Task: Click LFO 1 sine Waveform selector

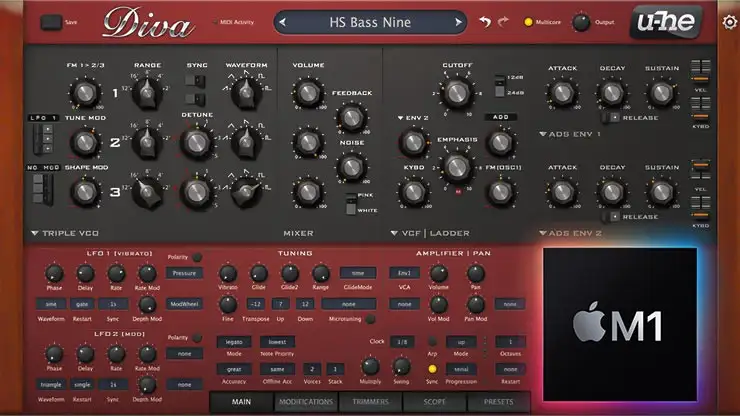Action: point(50,304)
